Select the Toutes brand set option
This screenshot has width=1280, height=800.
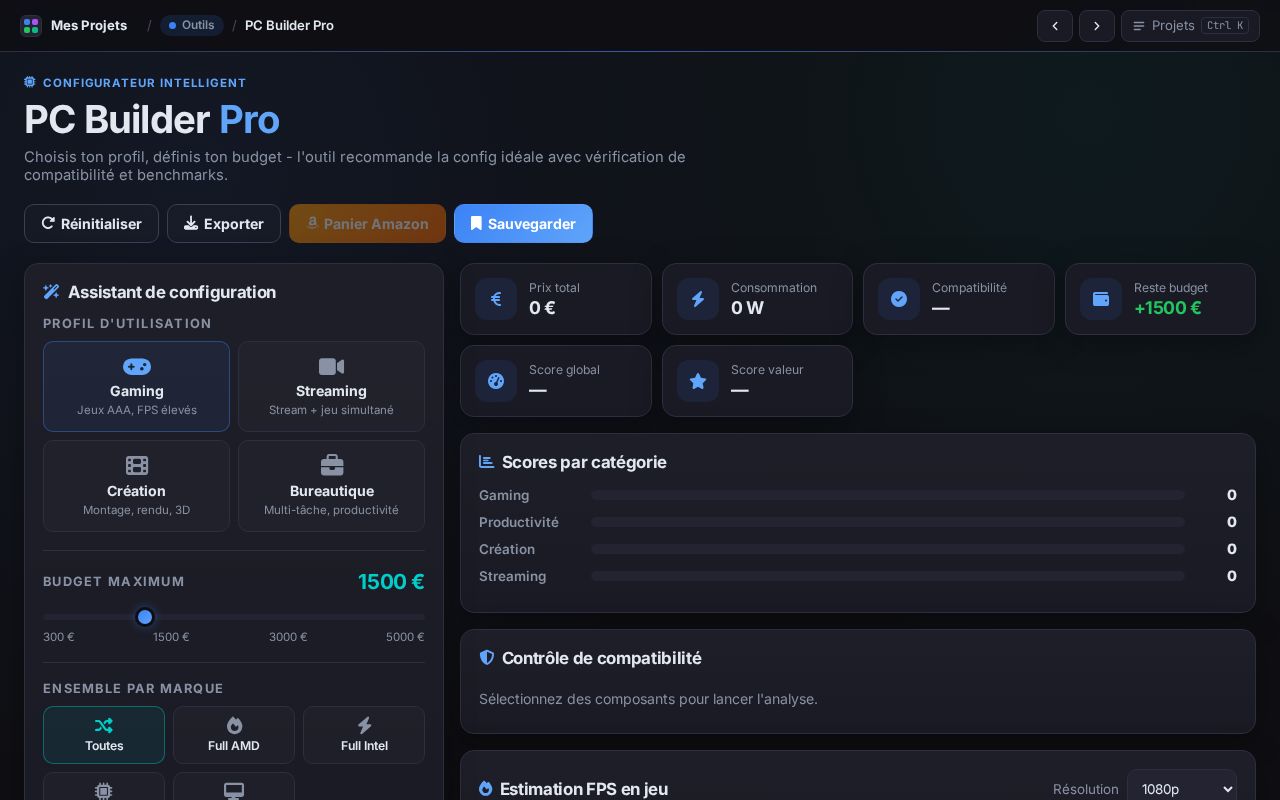coord(104,735)
